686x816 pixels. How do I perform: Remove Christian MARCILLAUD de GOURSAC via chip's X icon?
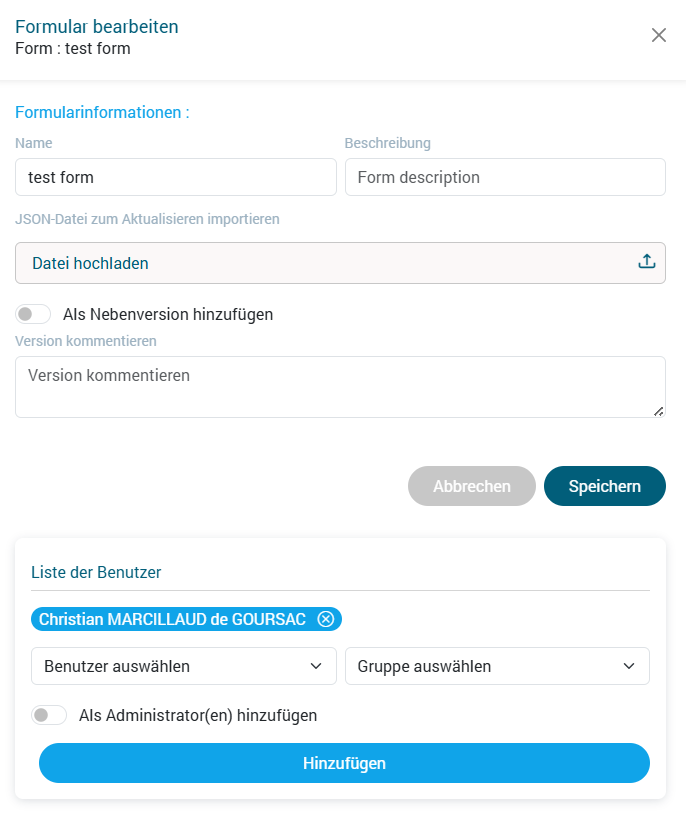(x=325, y=619)
